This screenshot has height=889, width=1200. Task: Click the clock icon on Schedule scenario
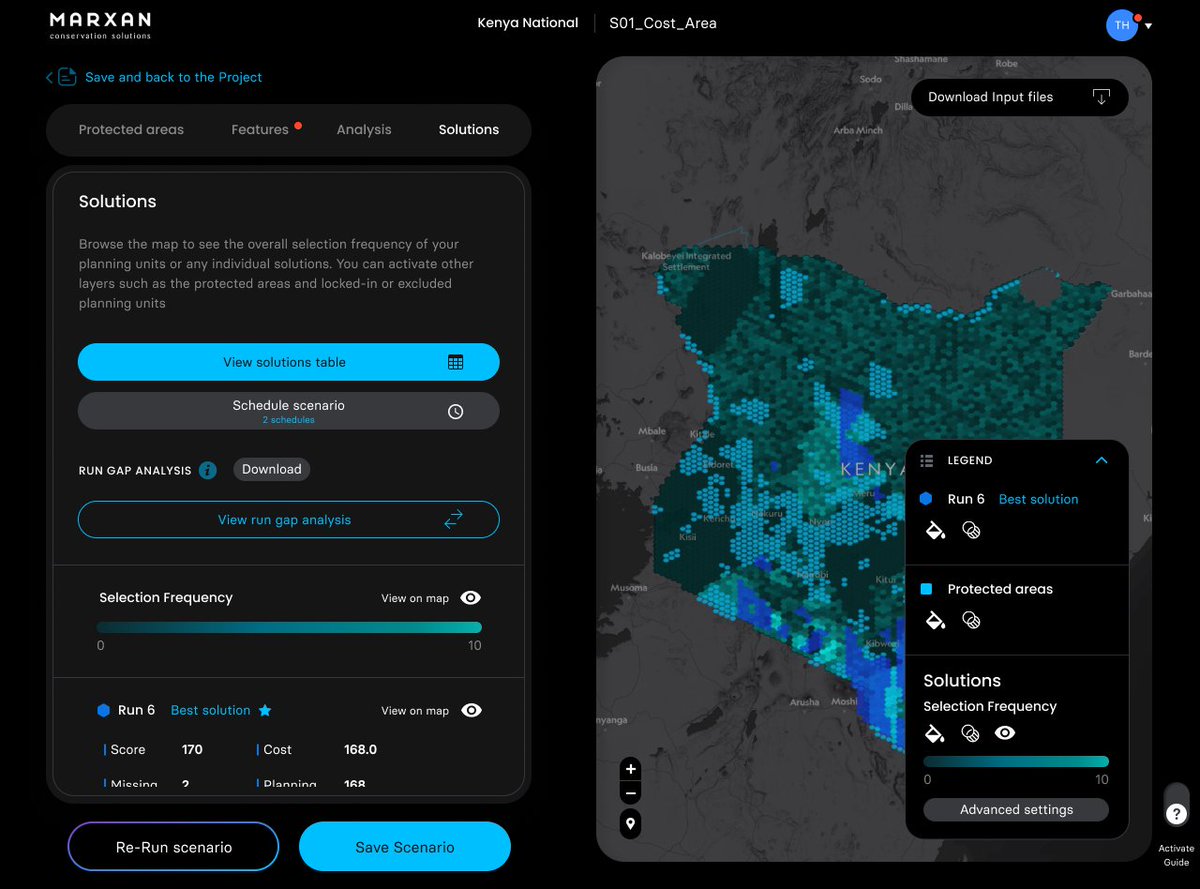pos(455,411)
